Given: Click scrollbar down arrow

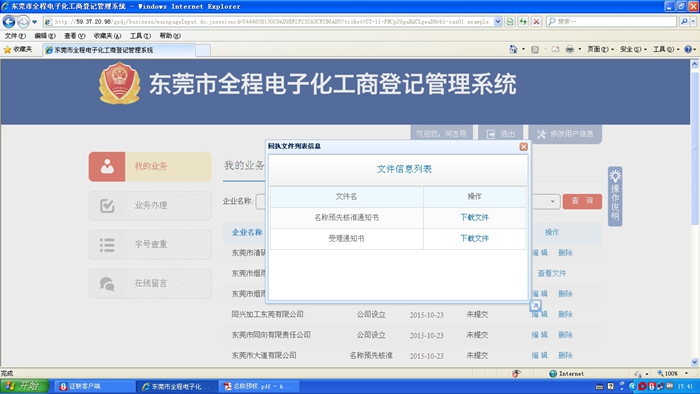Looking at the screenshot, I should [694, 362].
